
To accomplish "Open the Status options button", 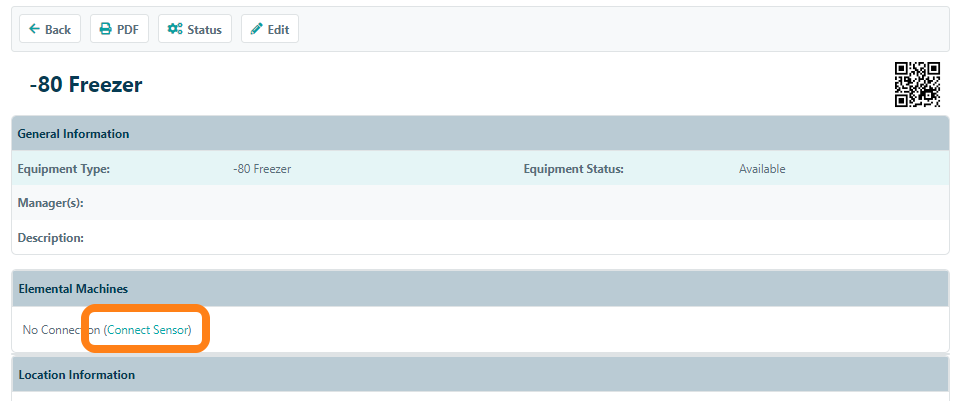I will point(195,29).
